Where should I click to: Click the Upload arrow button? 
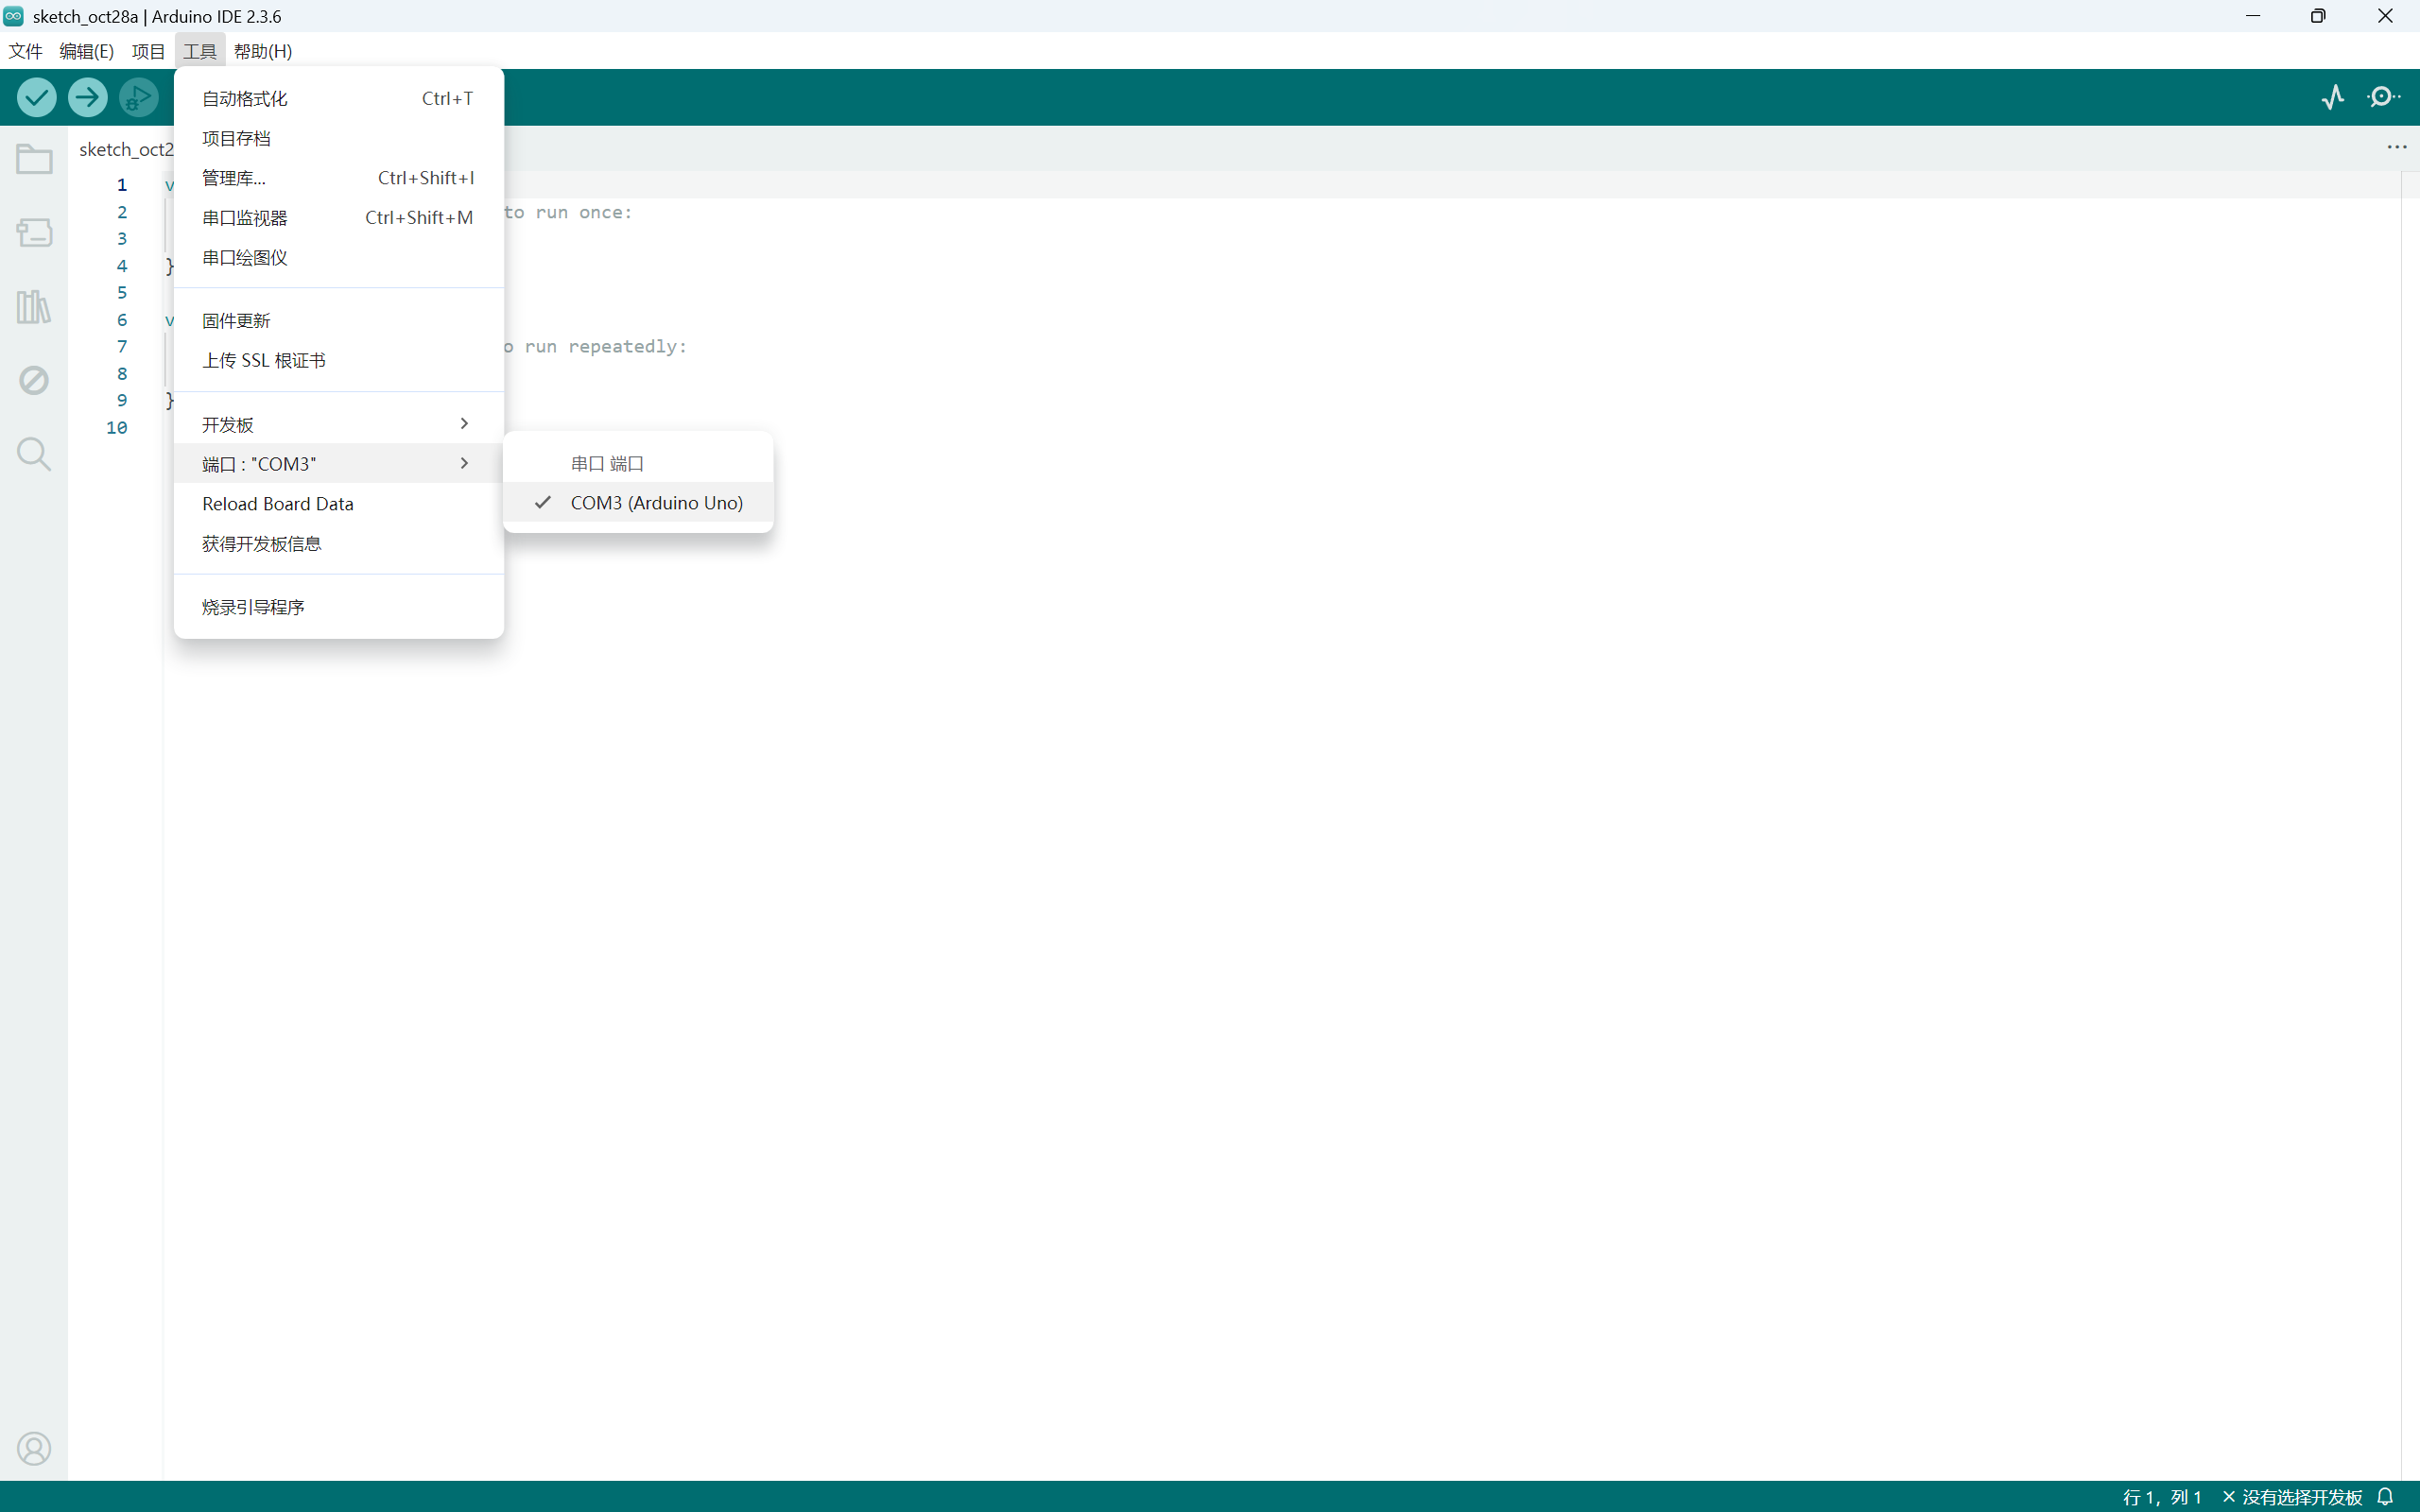point(88,97)
